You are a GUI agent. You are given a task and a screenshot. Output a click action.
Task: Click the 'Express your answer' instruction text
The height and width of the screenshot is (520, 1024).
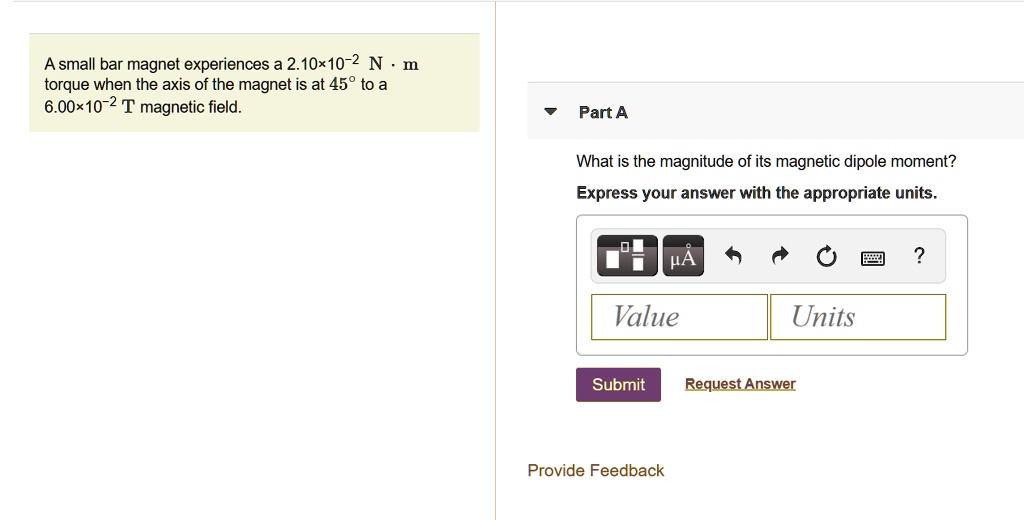coord(756,193)
